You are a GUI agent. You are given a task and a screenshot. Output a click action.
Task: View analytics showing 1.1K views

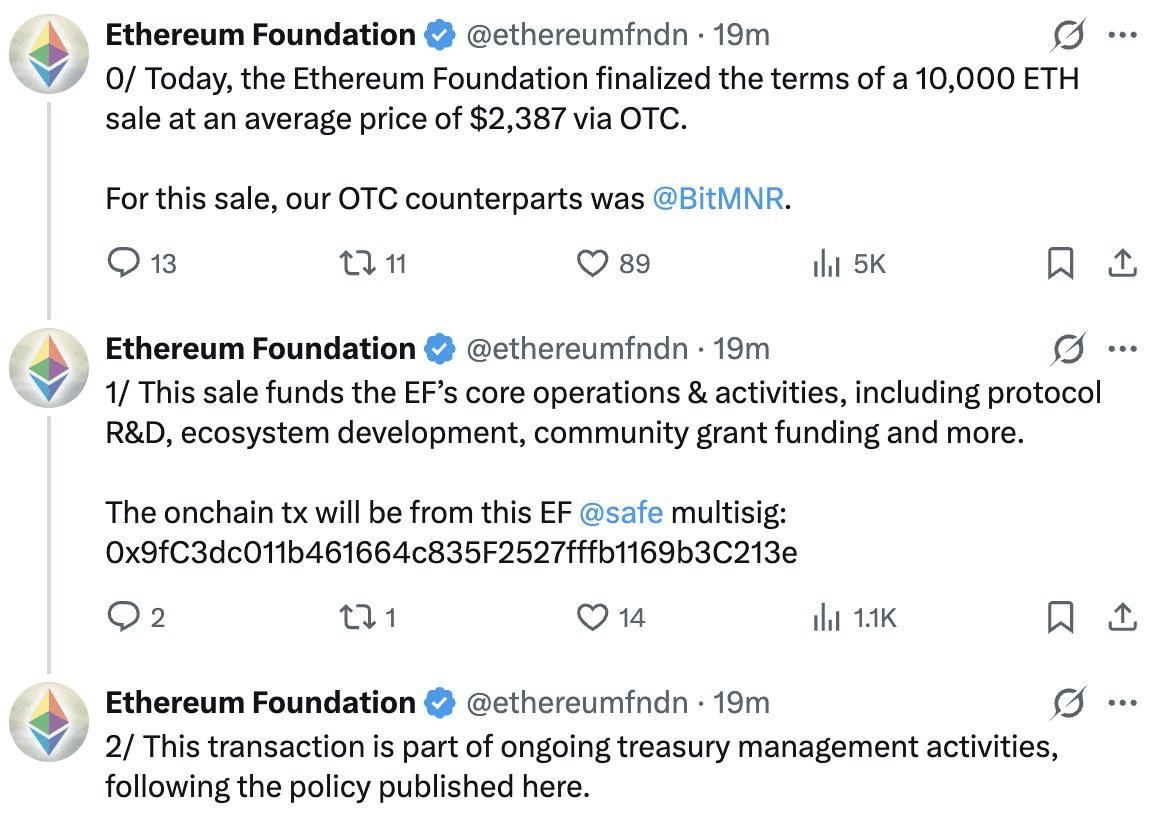click(x=826, y=618)
